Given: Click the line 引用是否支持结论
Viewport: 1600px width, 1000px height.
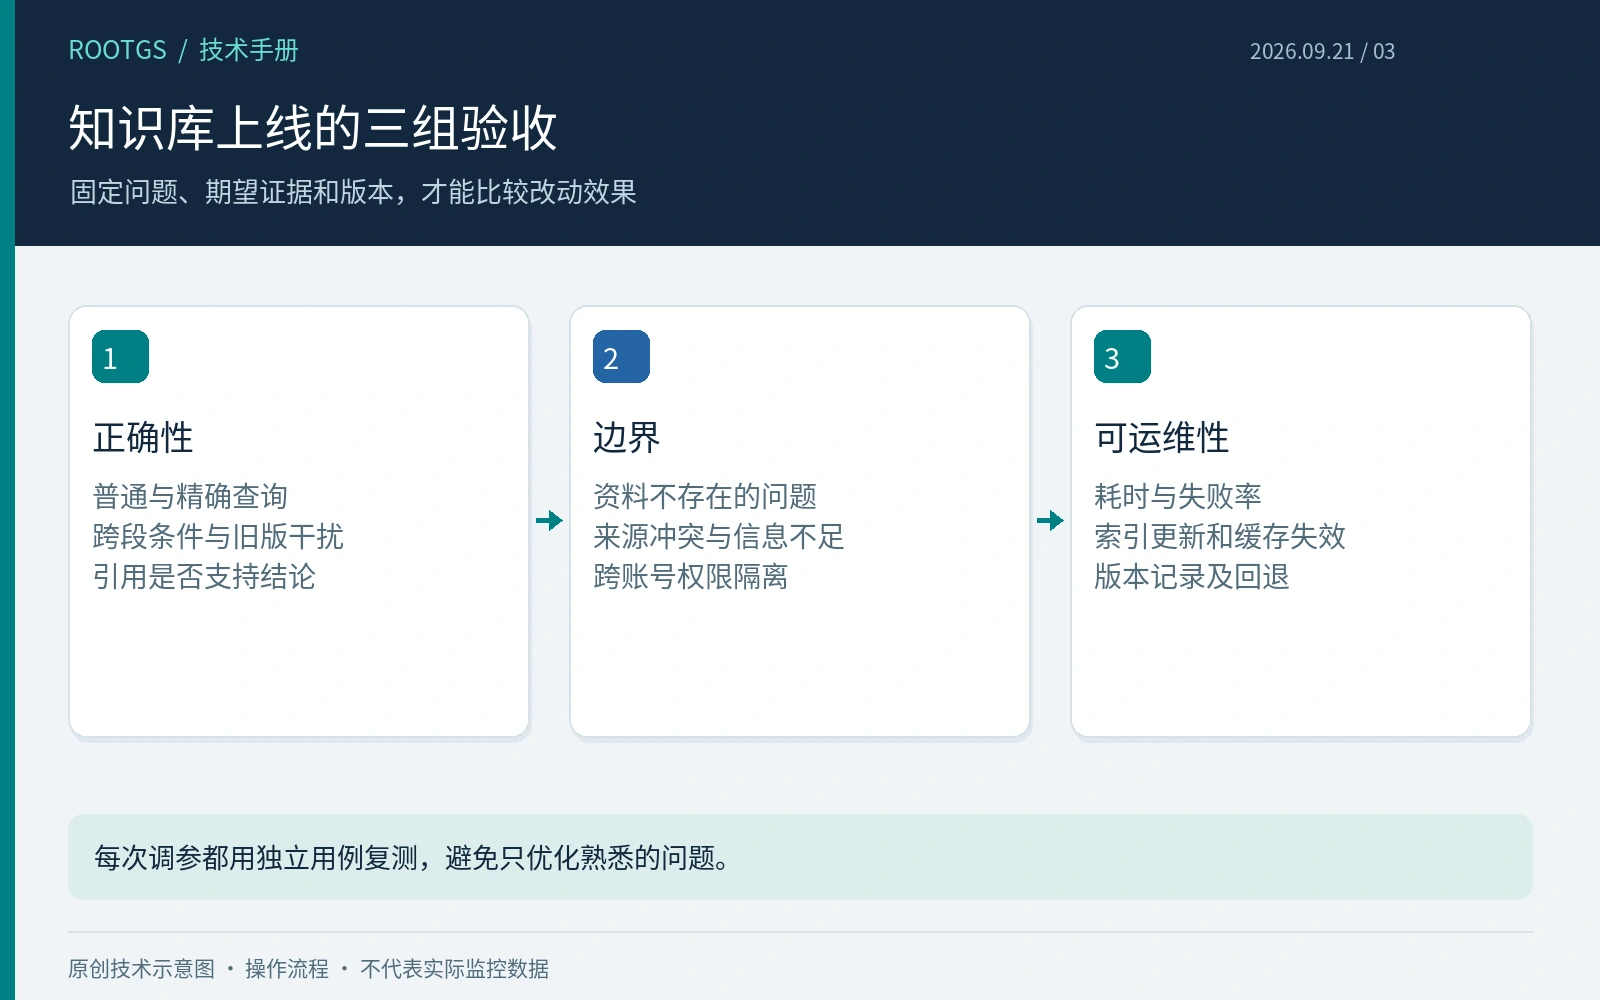Looking at the screenshot, I should pyautogui.click(x=204, y=576).
